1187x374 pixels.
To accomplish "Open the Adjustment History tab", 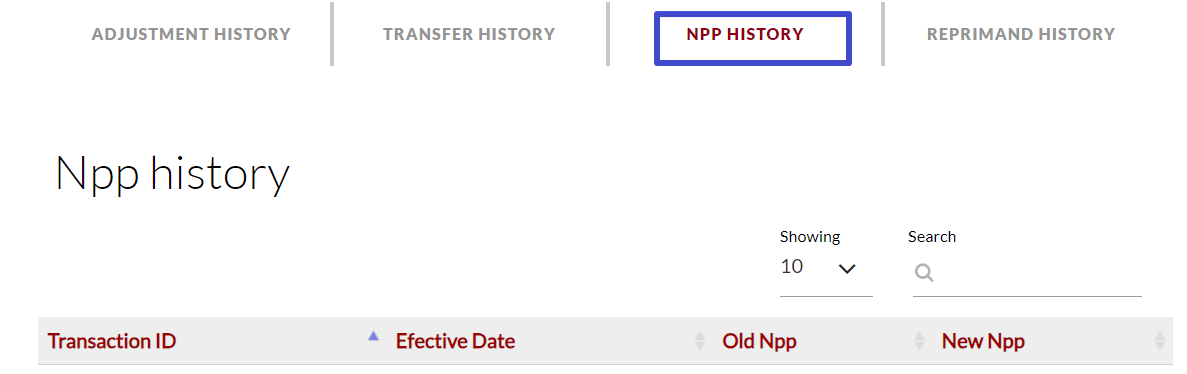I will 191,34.
